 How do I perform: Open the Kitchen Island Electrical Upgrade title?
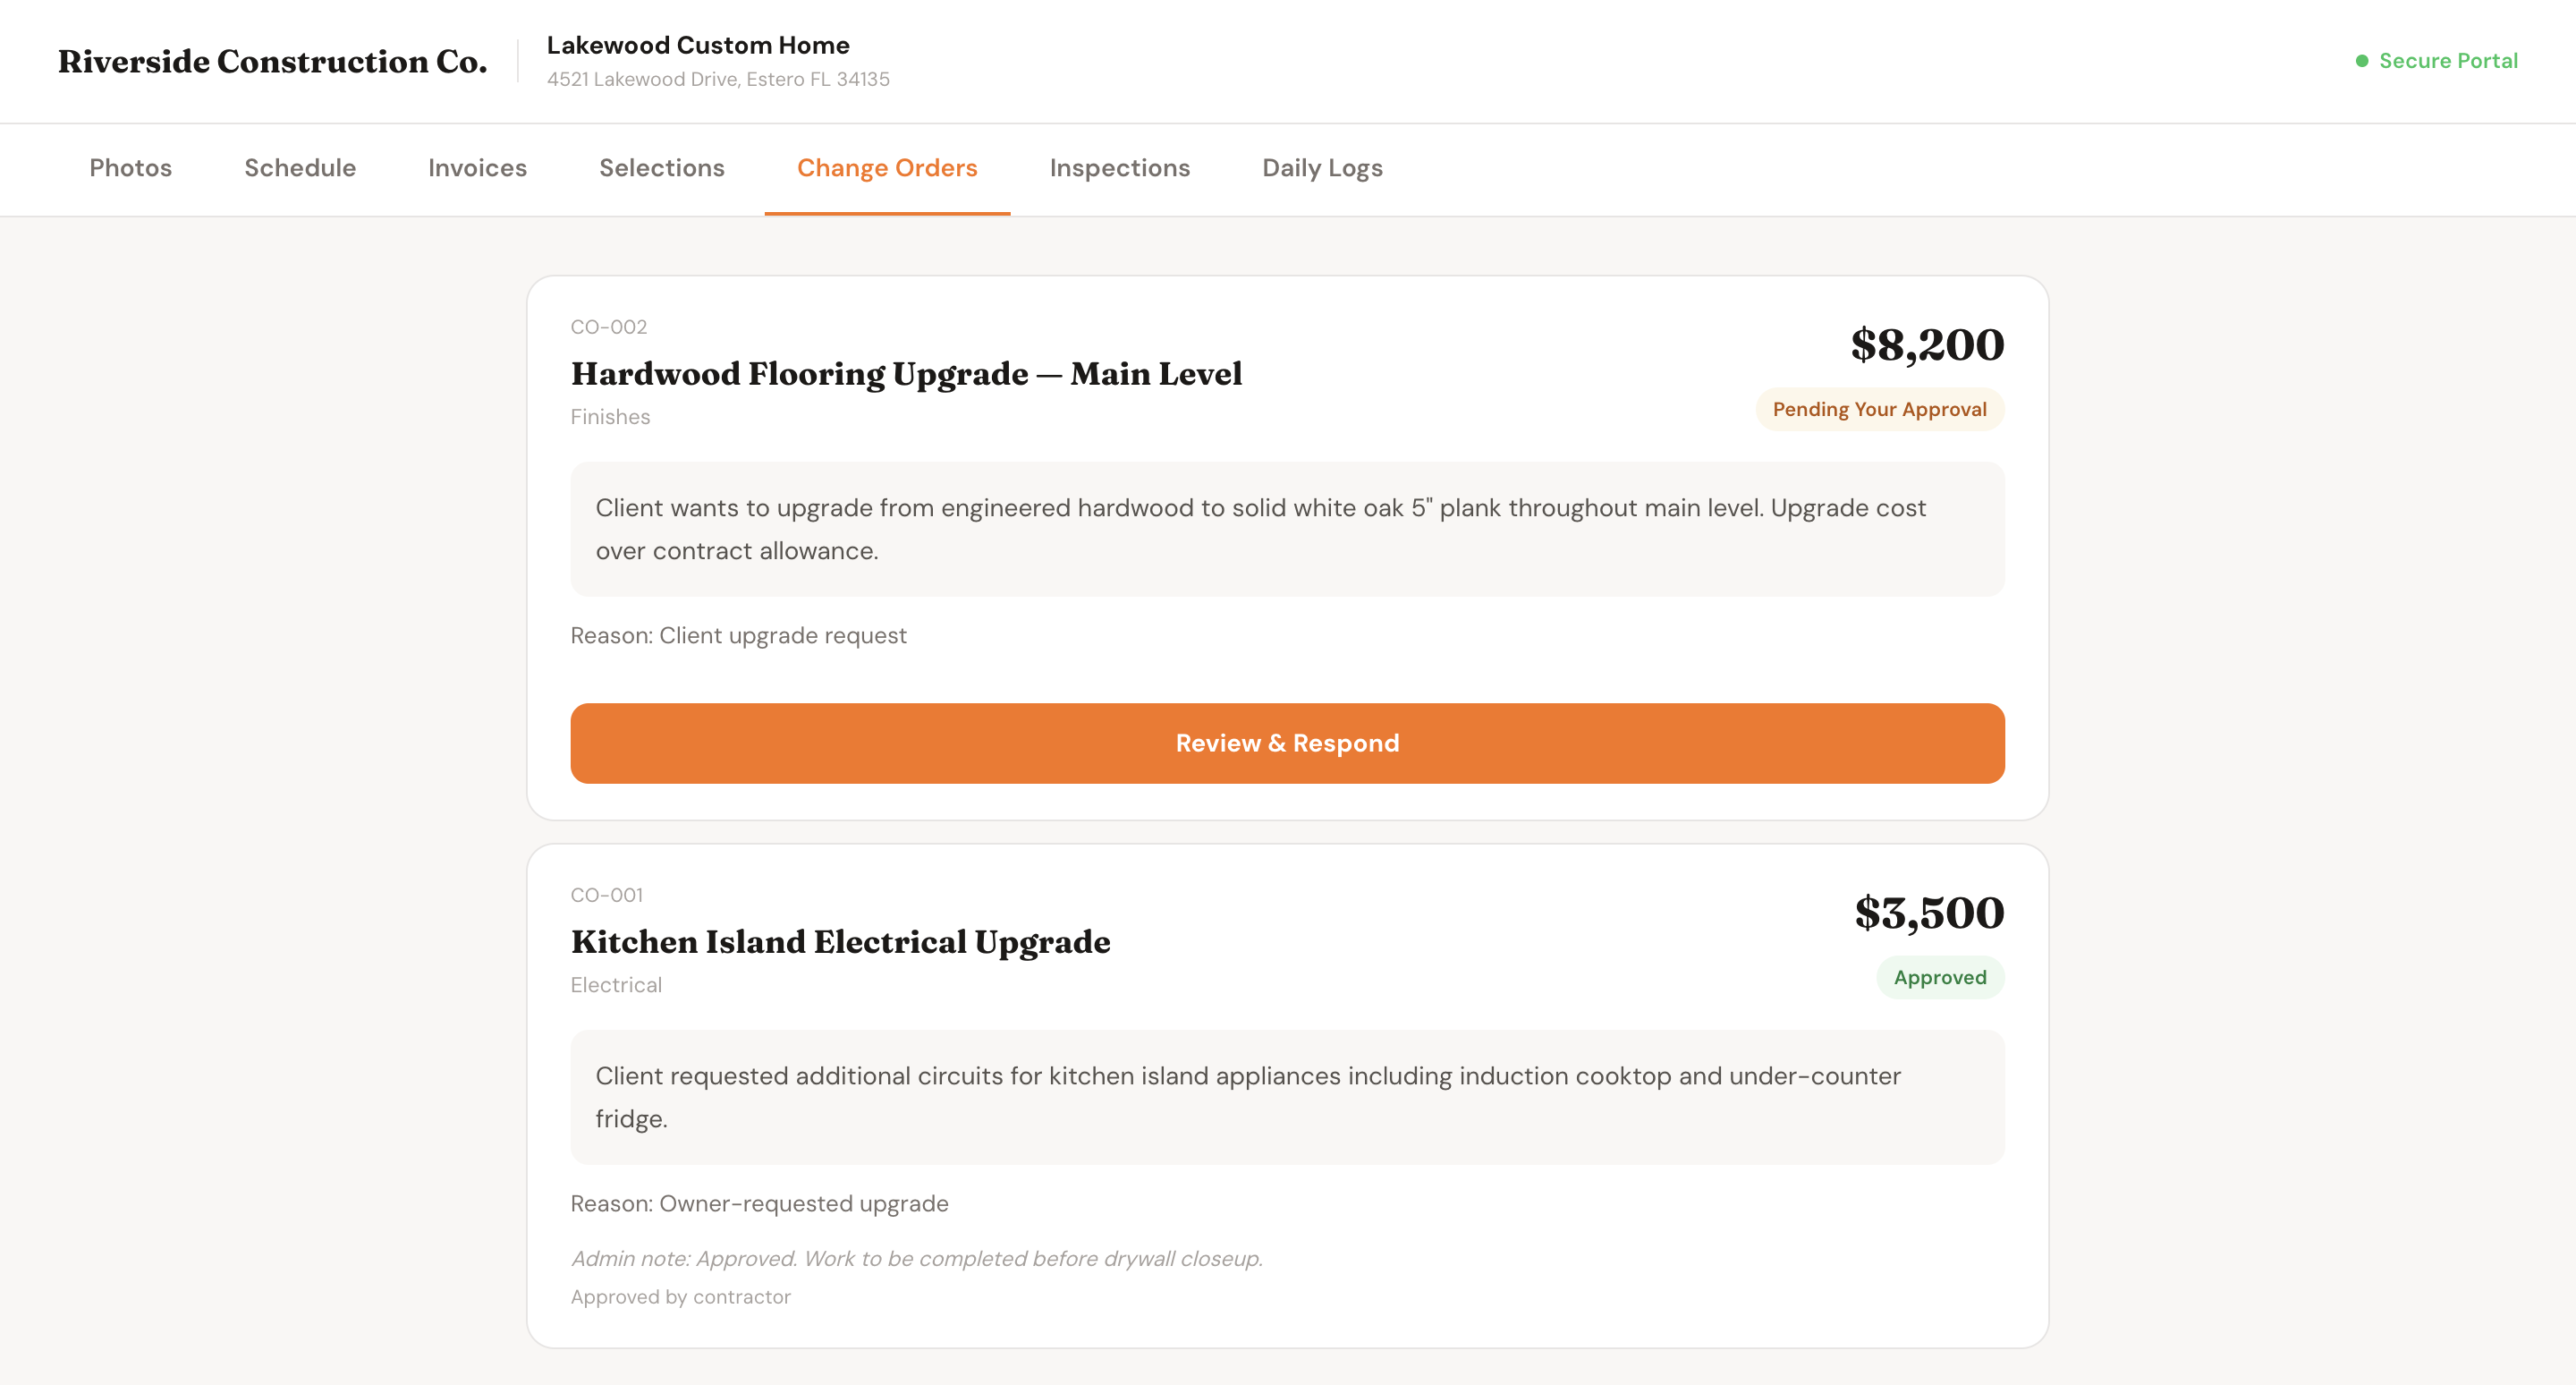[x=840, y=942]
